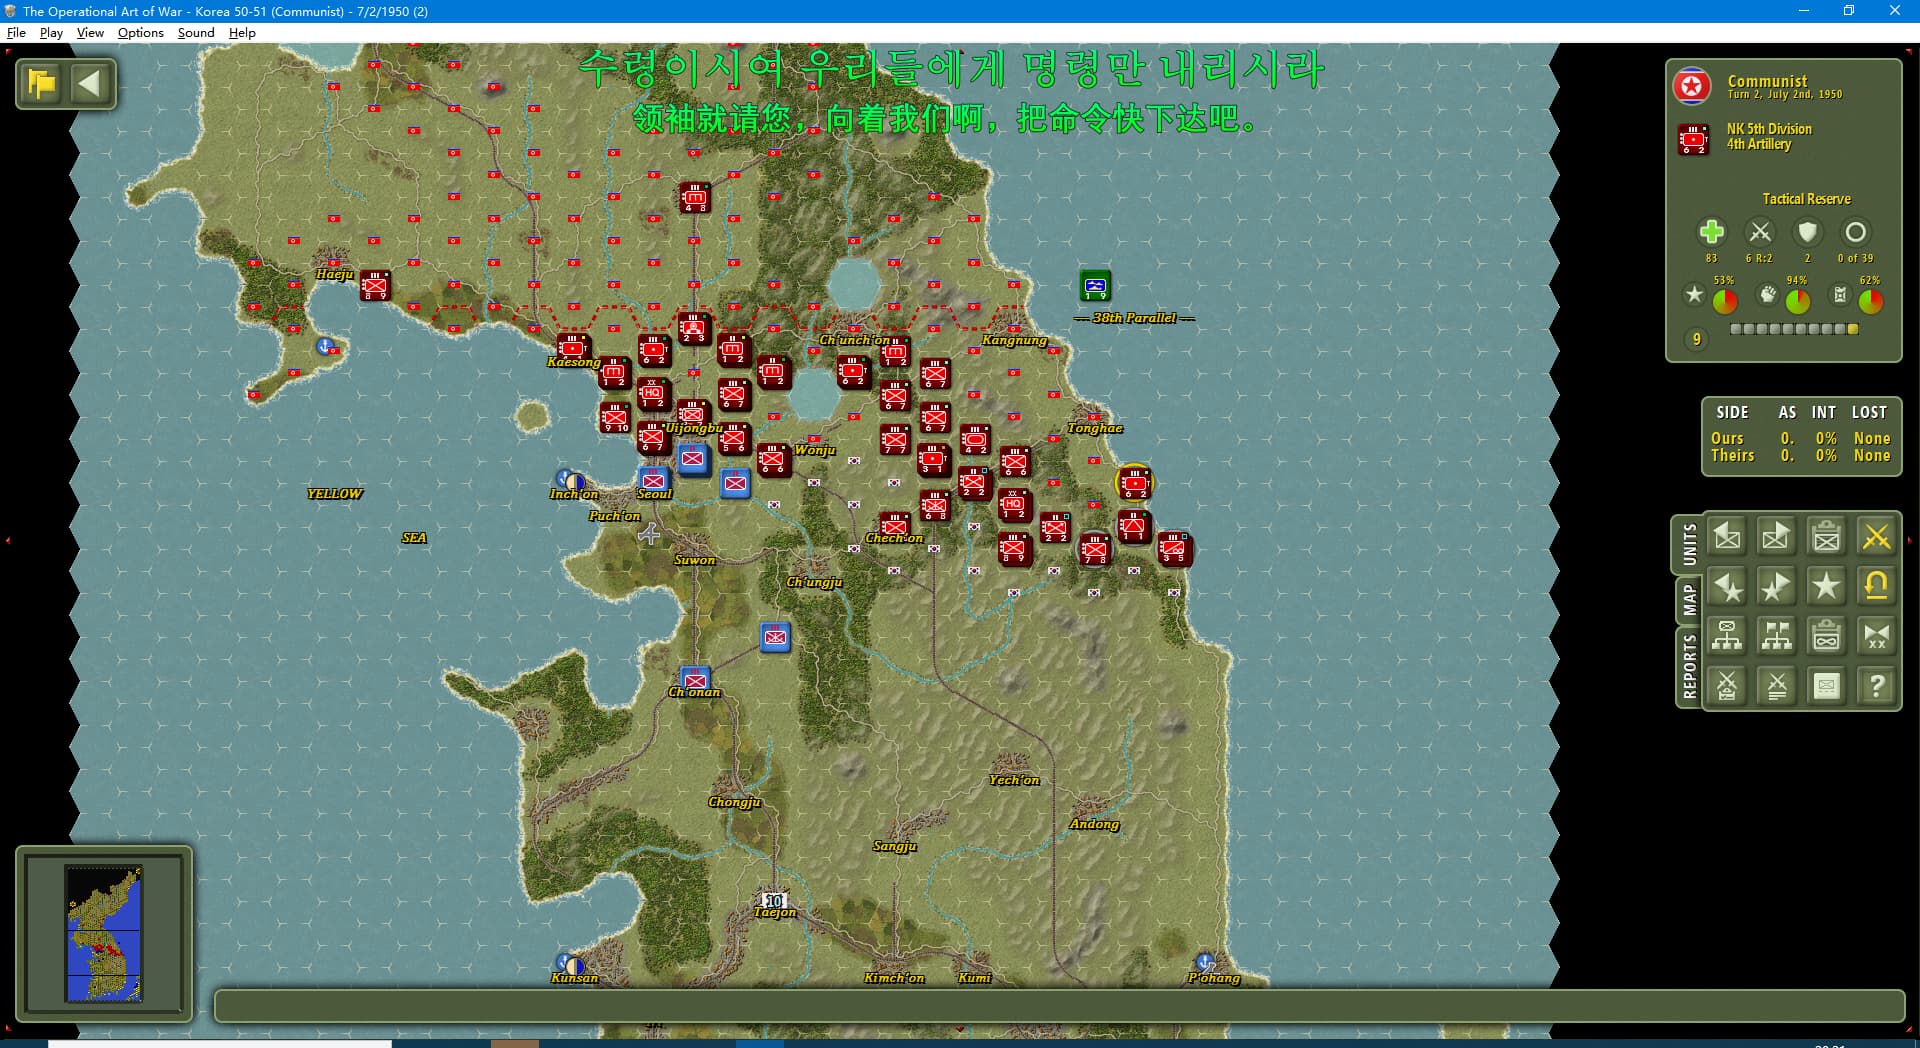Open the flags hierarchy chart icon
The image size is (1920, 1048).
pos(1776,636)
